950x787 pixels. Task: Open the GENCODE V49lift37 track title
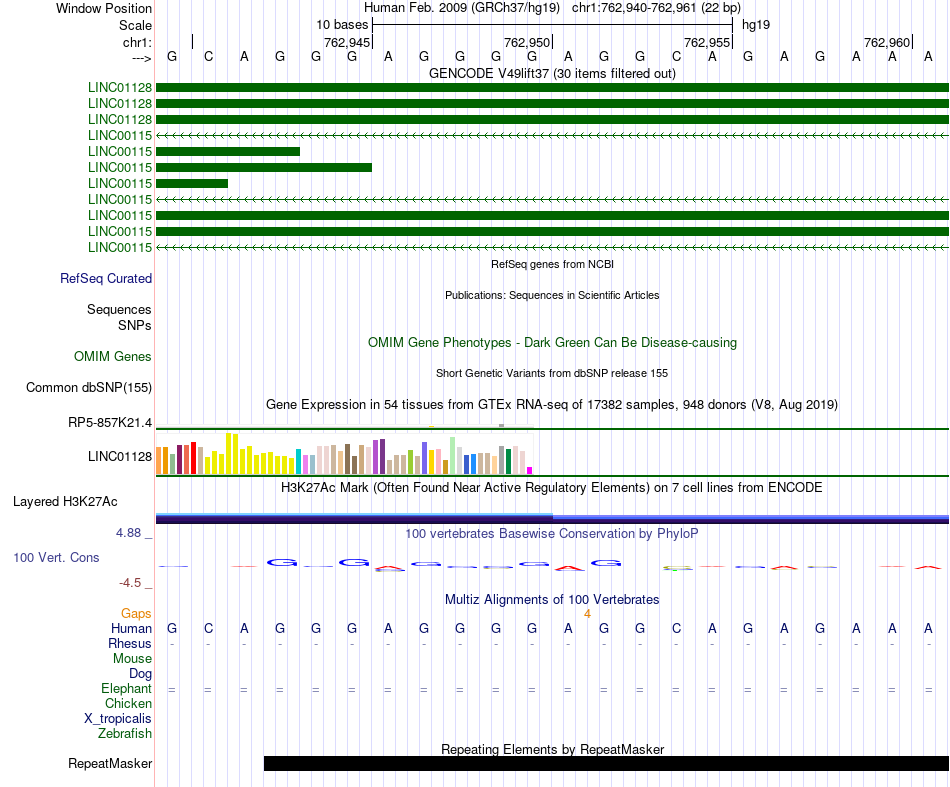[552, 73]
